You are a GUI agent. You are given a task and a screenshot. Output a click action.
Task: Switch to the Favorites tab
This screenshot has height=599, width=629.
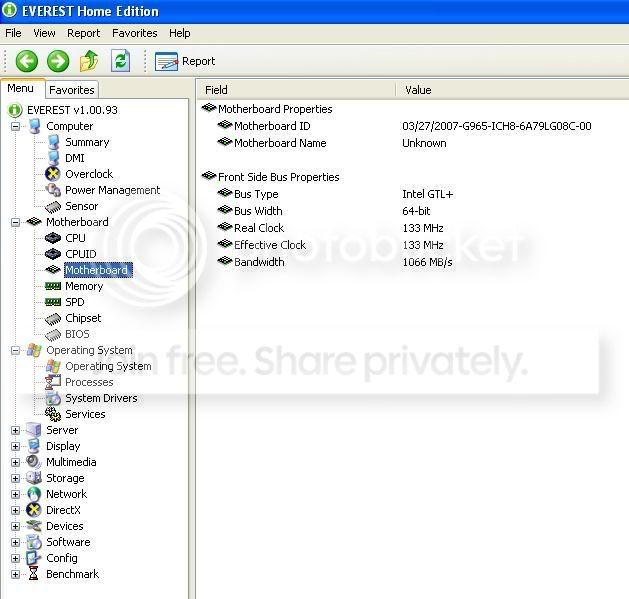point(72,90)
